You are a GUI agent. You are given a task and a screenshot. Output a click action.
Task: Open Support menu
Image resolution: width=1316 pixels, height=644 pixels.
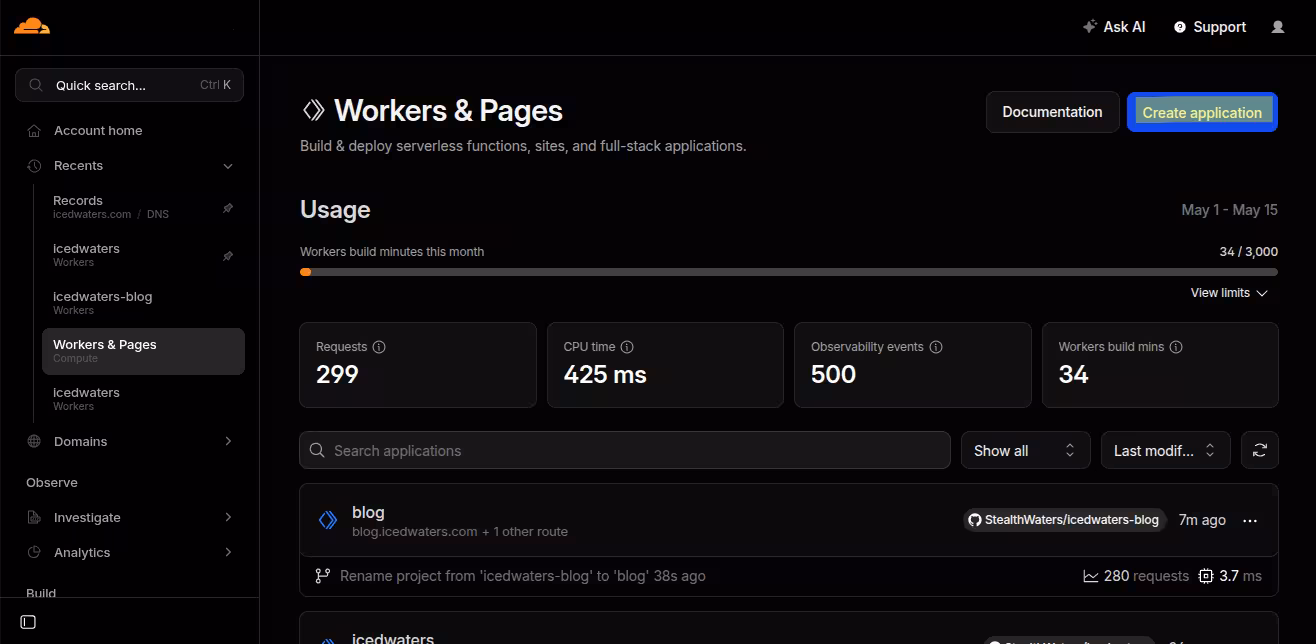(1210, 27)
